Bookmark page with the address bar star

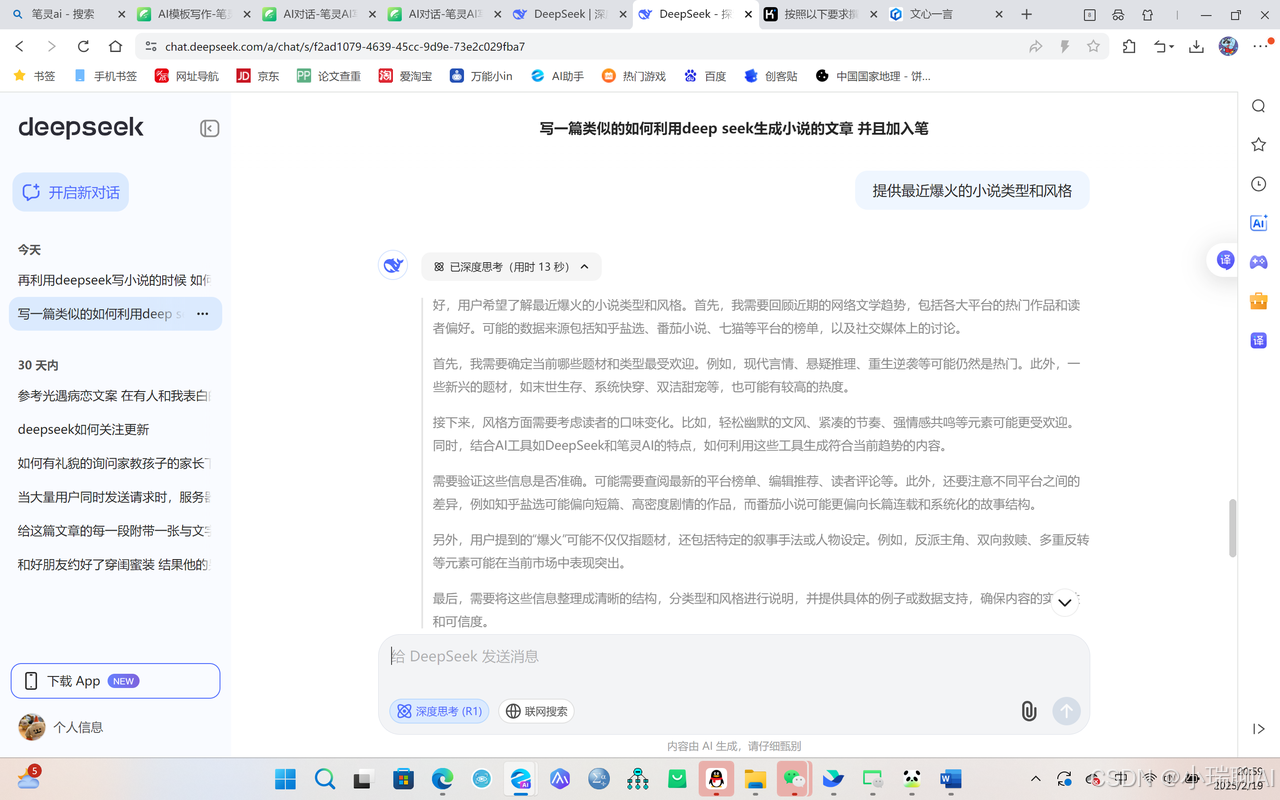[1093, 47]
